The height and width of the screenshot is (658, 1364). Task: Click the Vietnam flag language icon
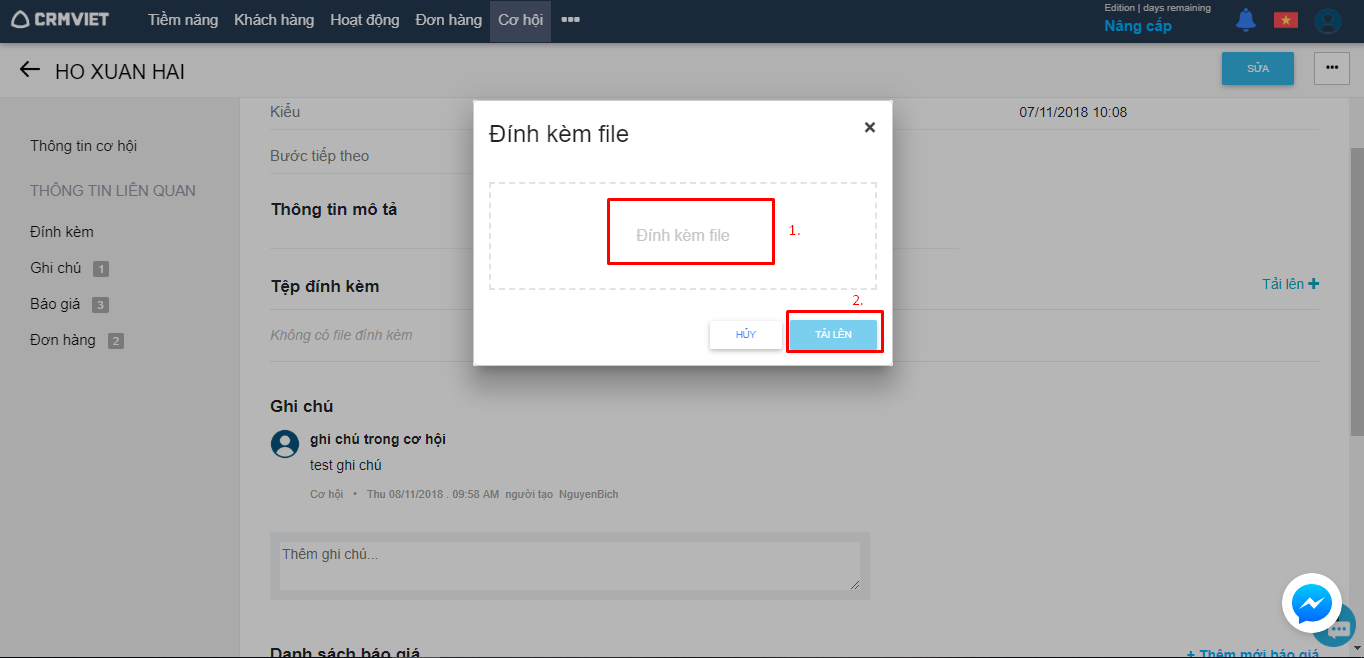click(1285, 20)
